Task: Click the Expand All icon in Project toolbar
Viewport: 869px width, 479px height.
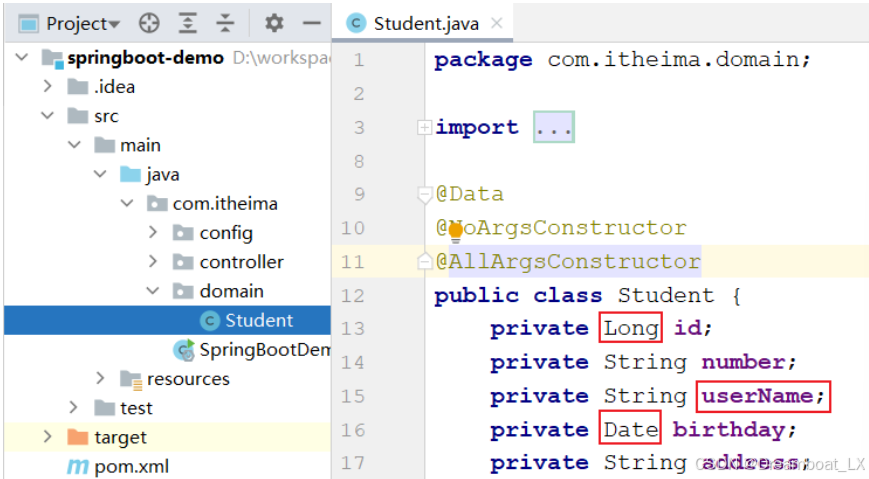Action: point(188,23)
